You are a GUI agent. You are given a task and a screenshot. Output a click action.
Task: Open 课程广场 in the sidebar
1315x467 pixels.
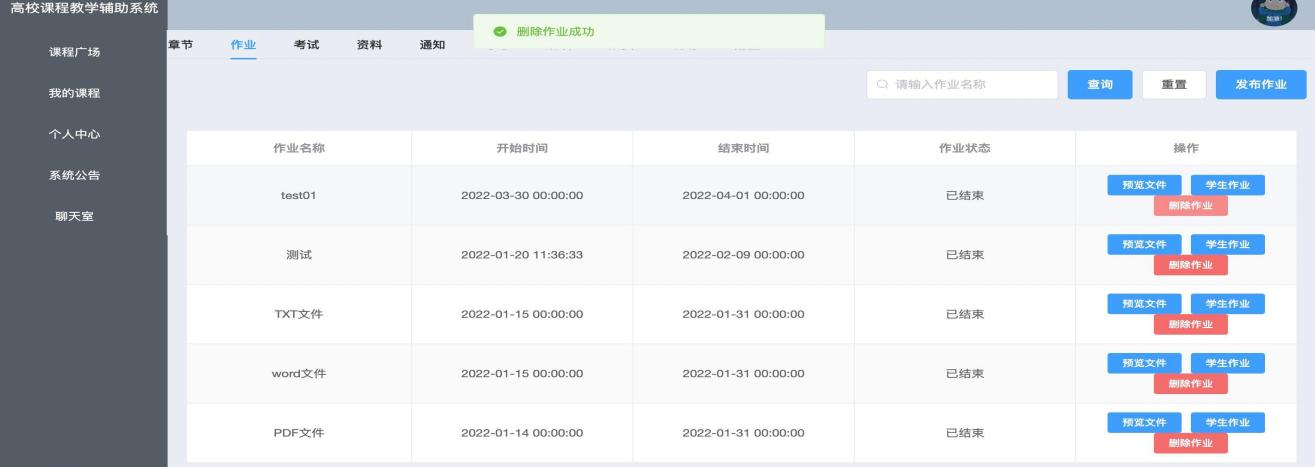click(74, 52)
